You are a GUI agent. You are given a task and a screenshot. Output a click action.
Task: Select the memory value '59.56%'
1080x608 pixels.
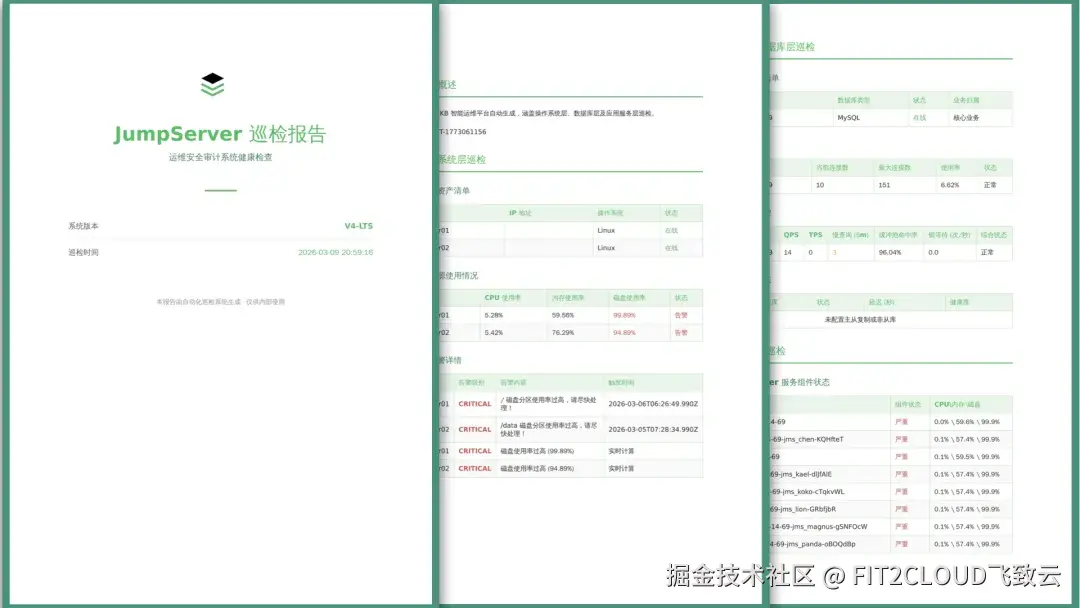563,315
